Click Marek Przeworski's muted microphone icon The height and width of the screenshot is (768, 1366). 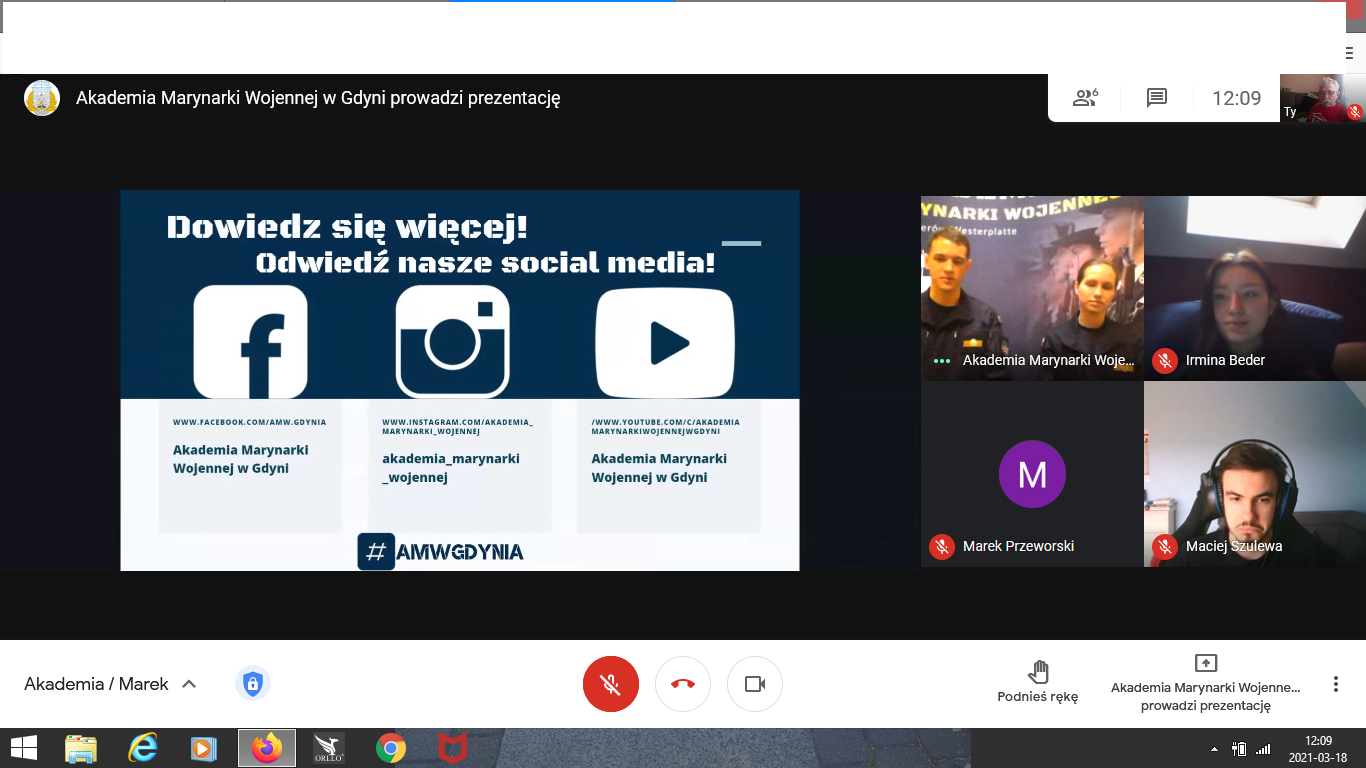[941, 546]
